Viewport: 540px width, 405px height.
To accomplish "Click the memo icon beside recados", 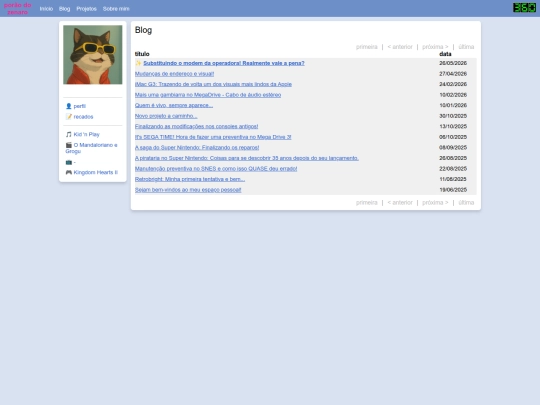I will 69,117.
